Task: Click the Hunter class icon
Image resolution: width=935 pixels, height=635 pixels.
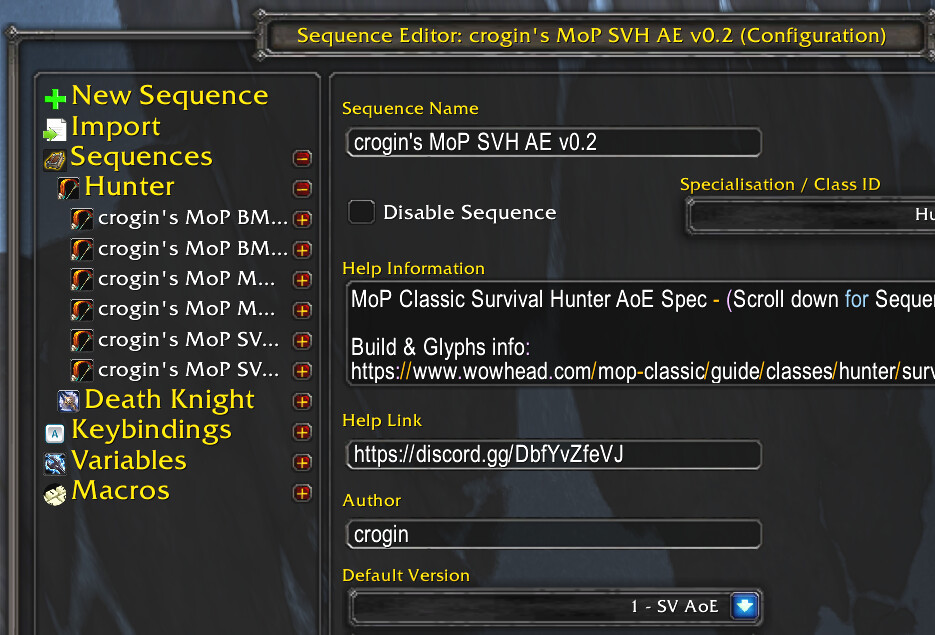Action: coord(69,188)
